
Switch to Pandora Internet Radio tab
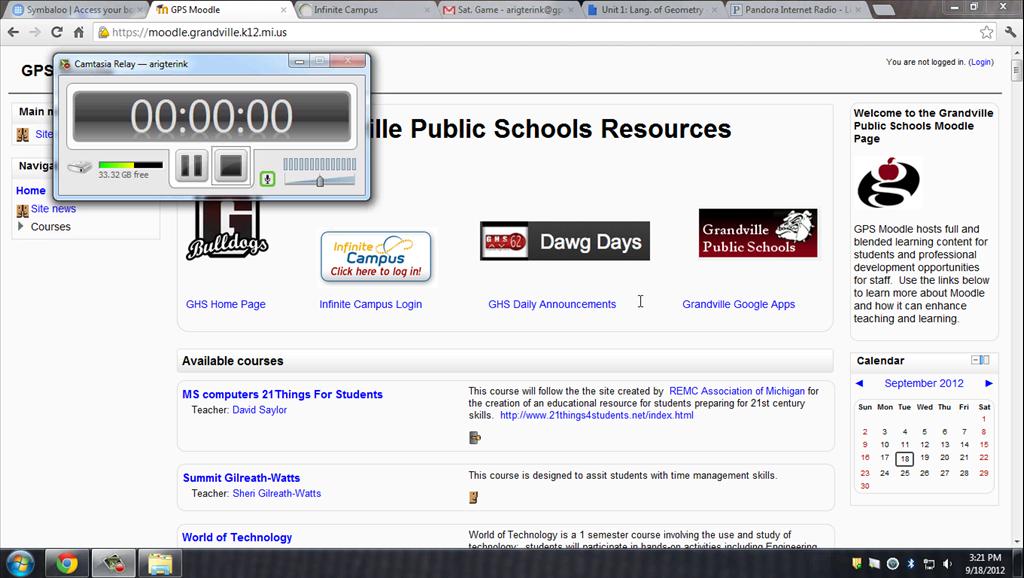pyautogui.click(x=797, y=10)
